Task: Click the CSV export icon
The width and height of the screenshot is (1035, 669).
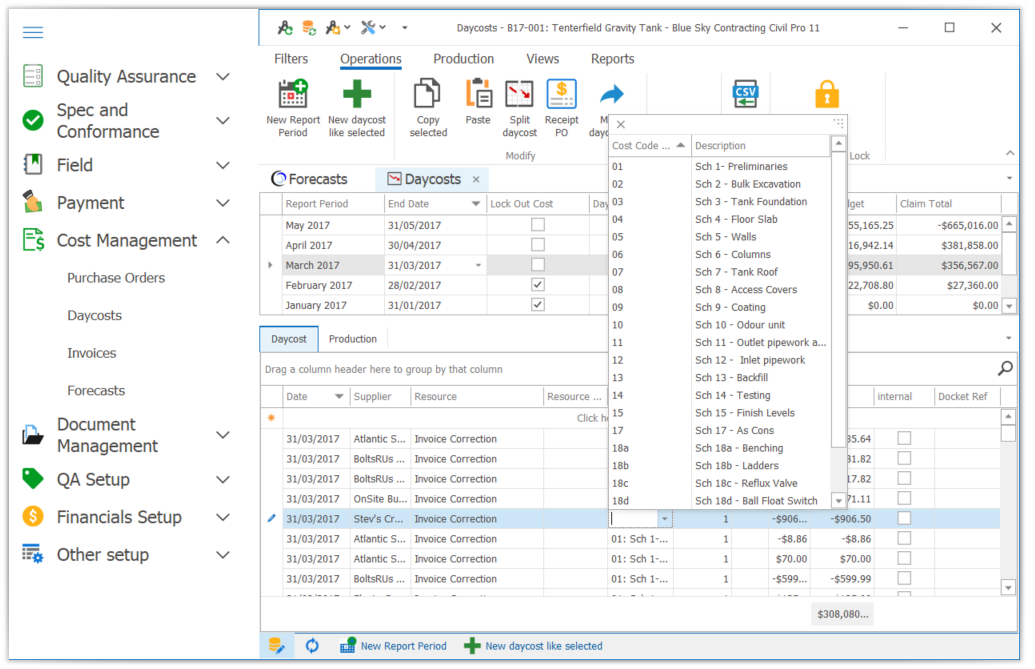Action: [x=745, y=94]
